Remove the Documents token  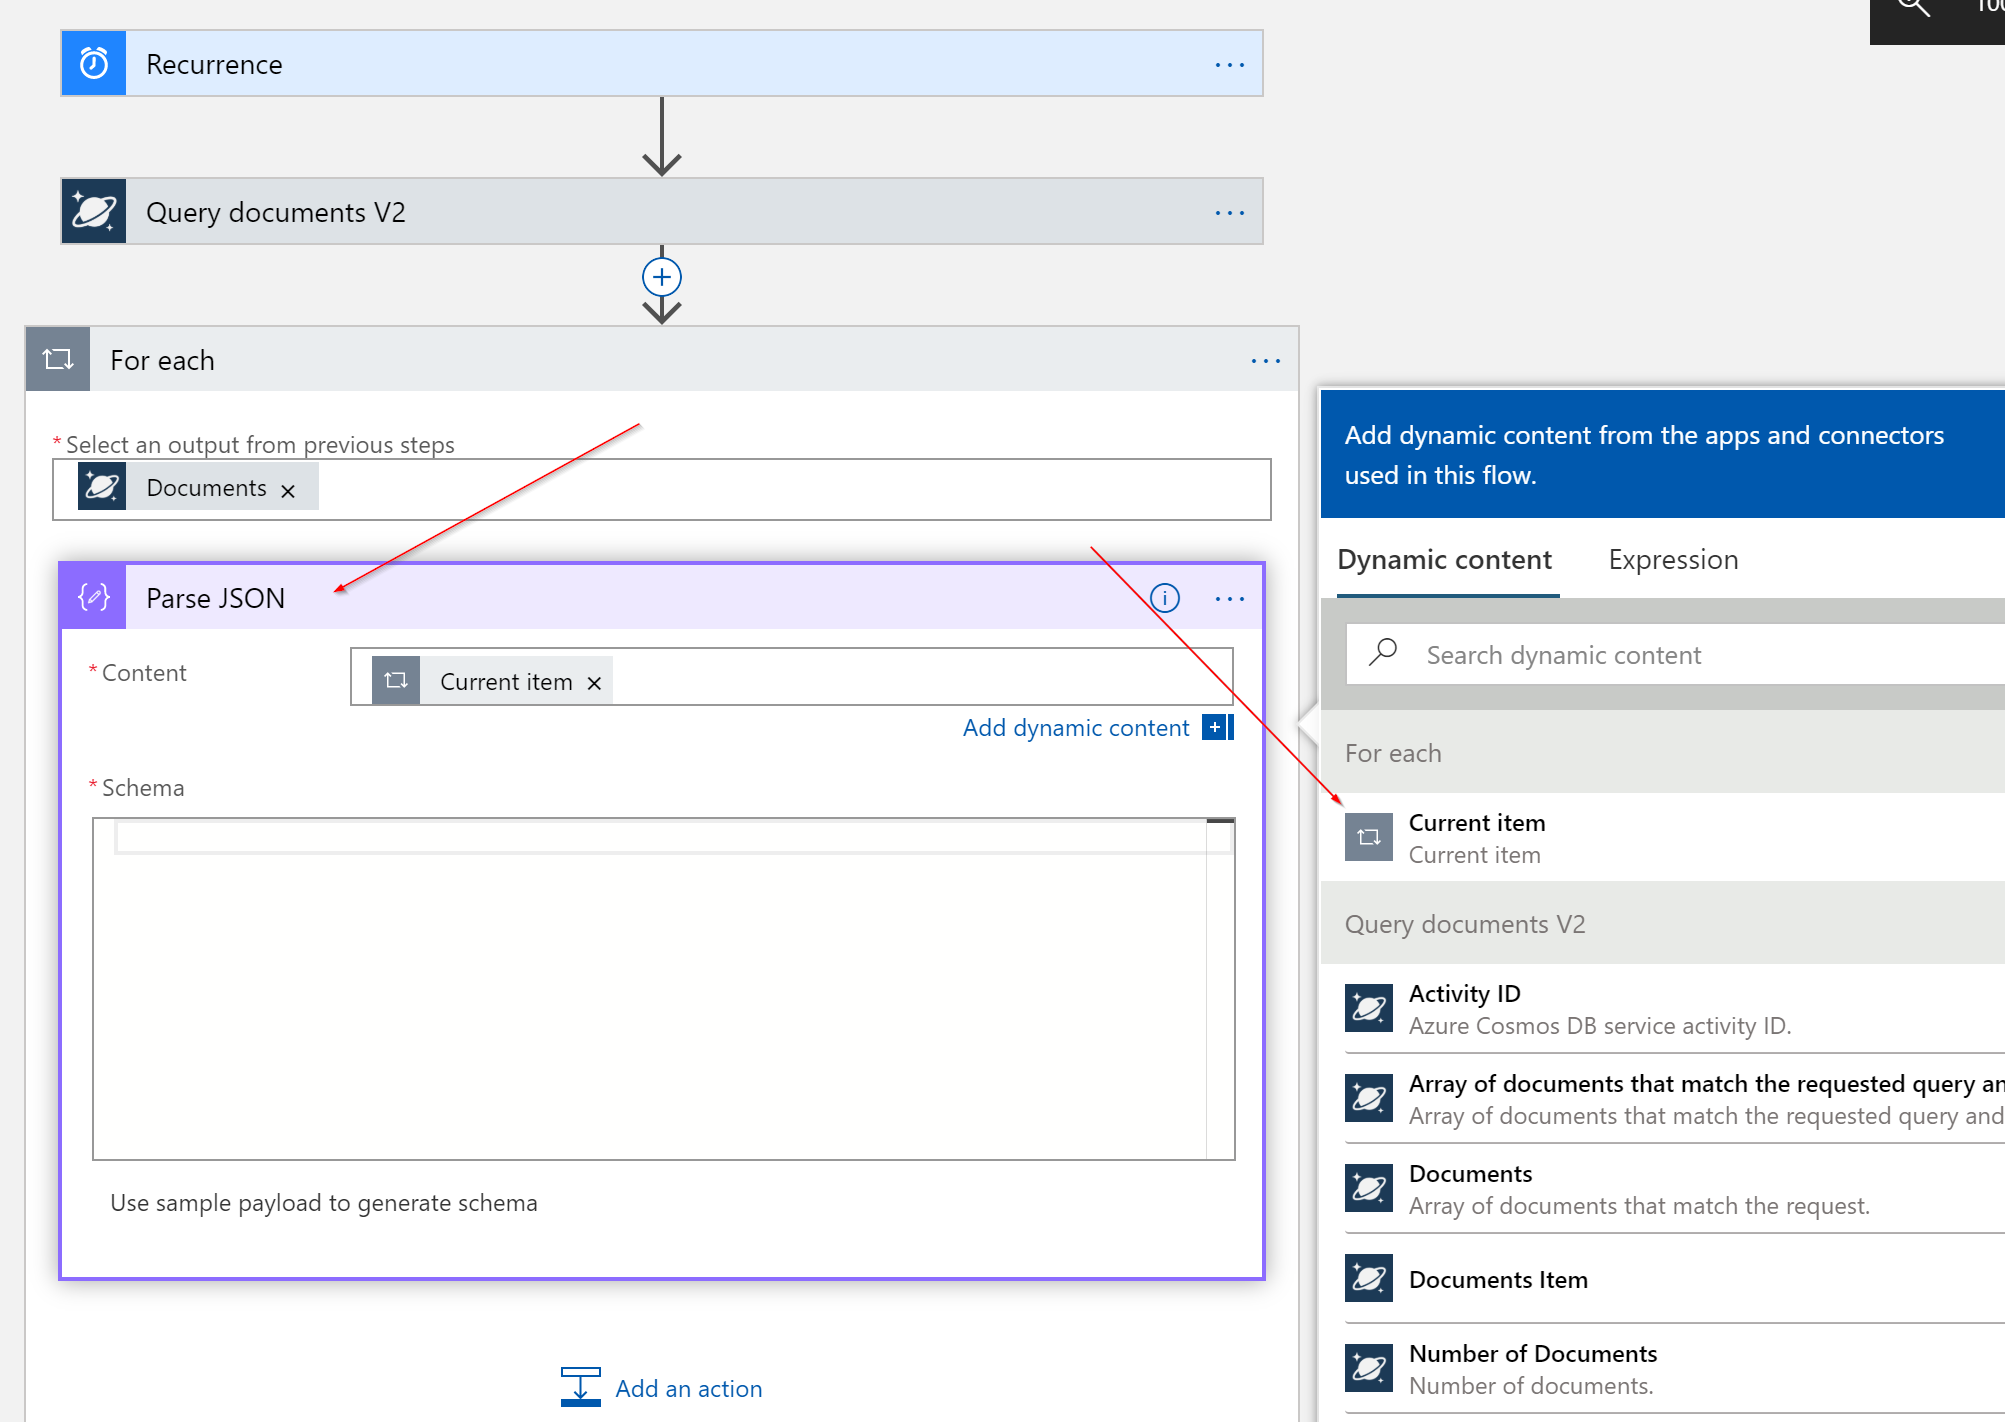click(288, 490)
